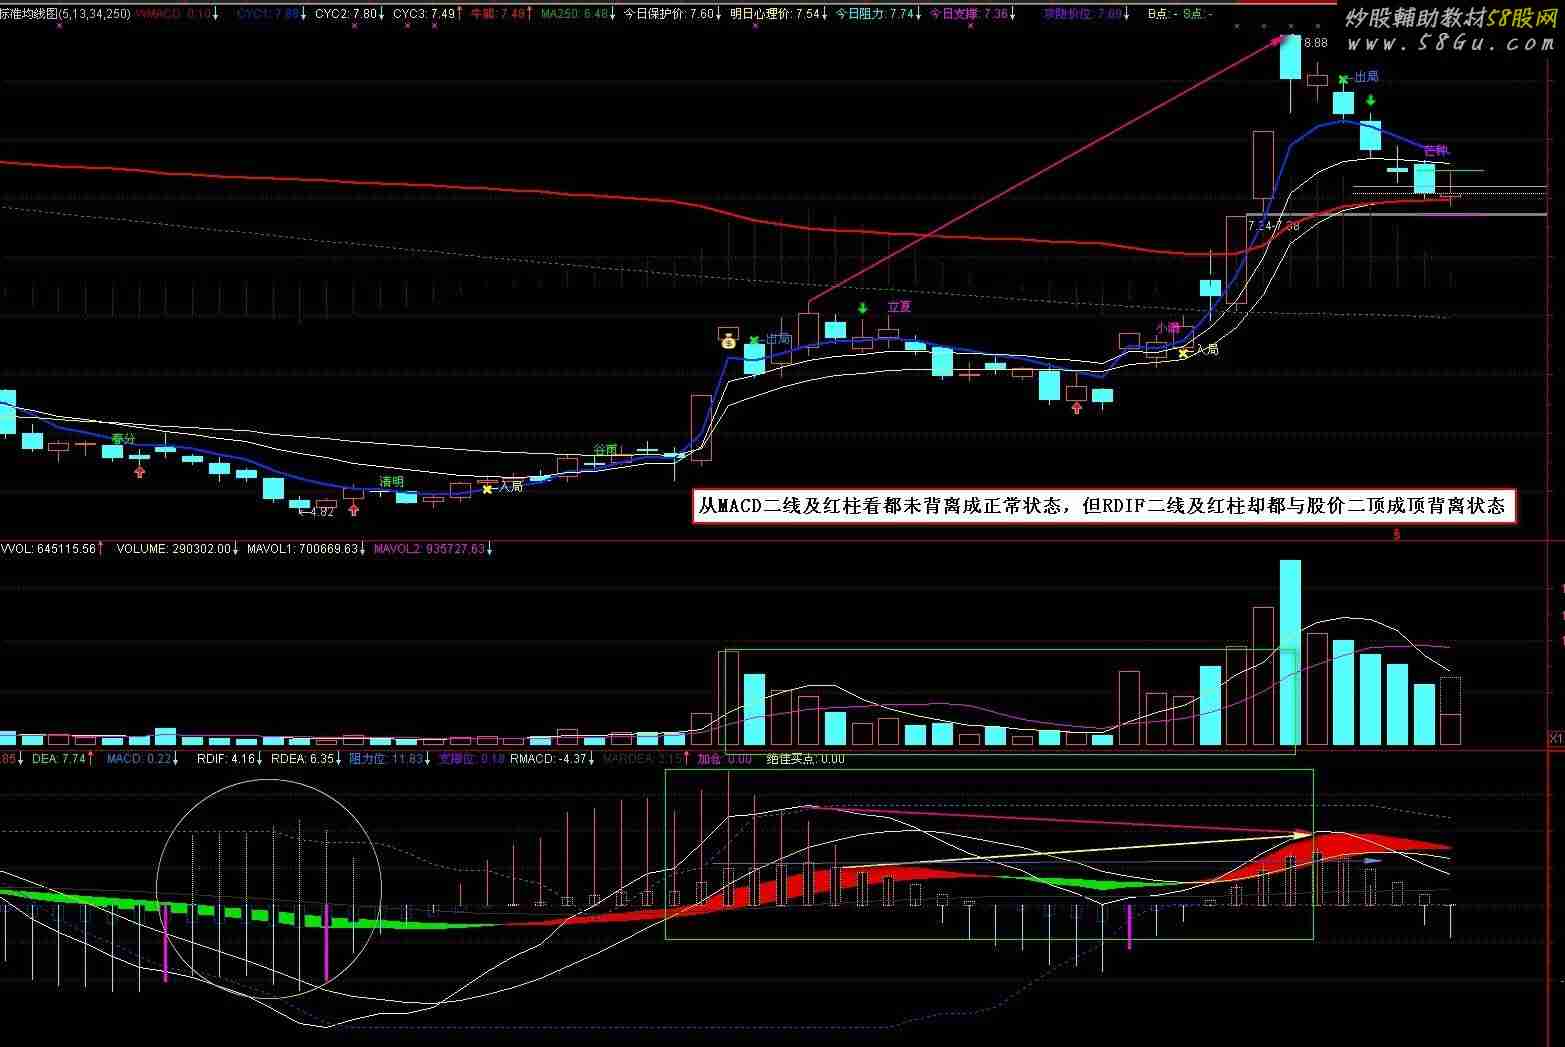Click the red up arrow left of 清明
This screenshot has height=1047, width=1565.
click(x=354, y=509)
